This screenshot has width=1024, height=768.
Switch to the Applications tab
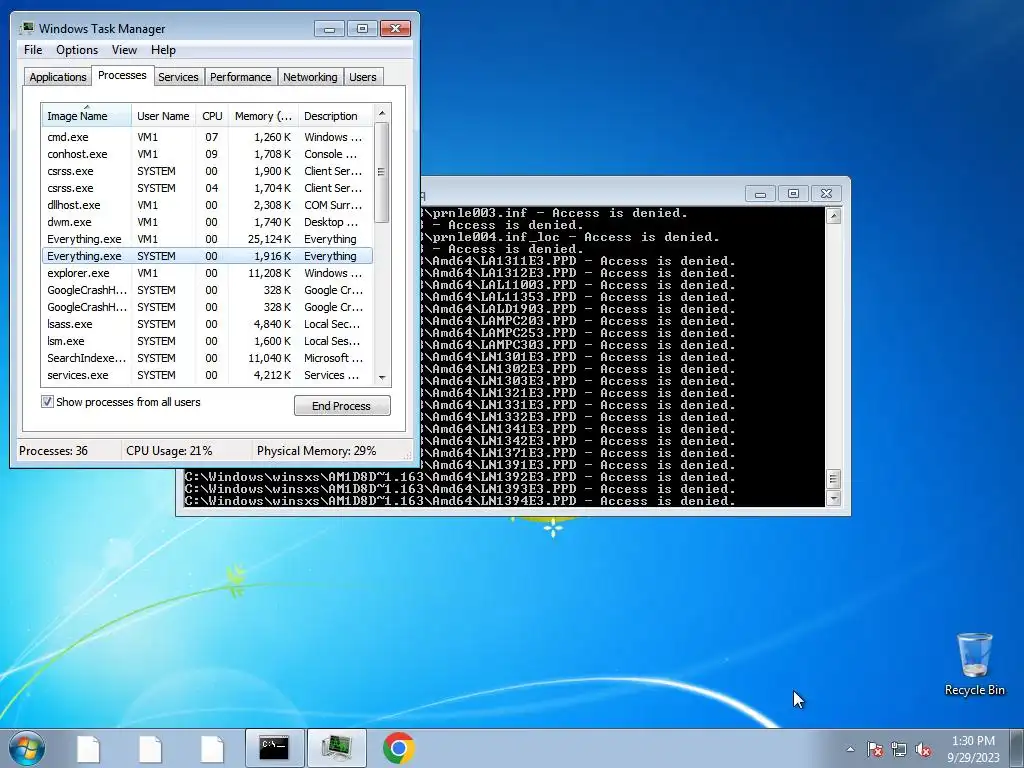[x=57, y=77]
